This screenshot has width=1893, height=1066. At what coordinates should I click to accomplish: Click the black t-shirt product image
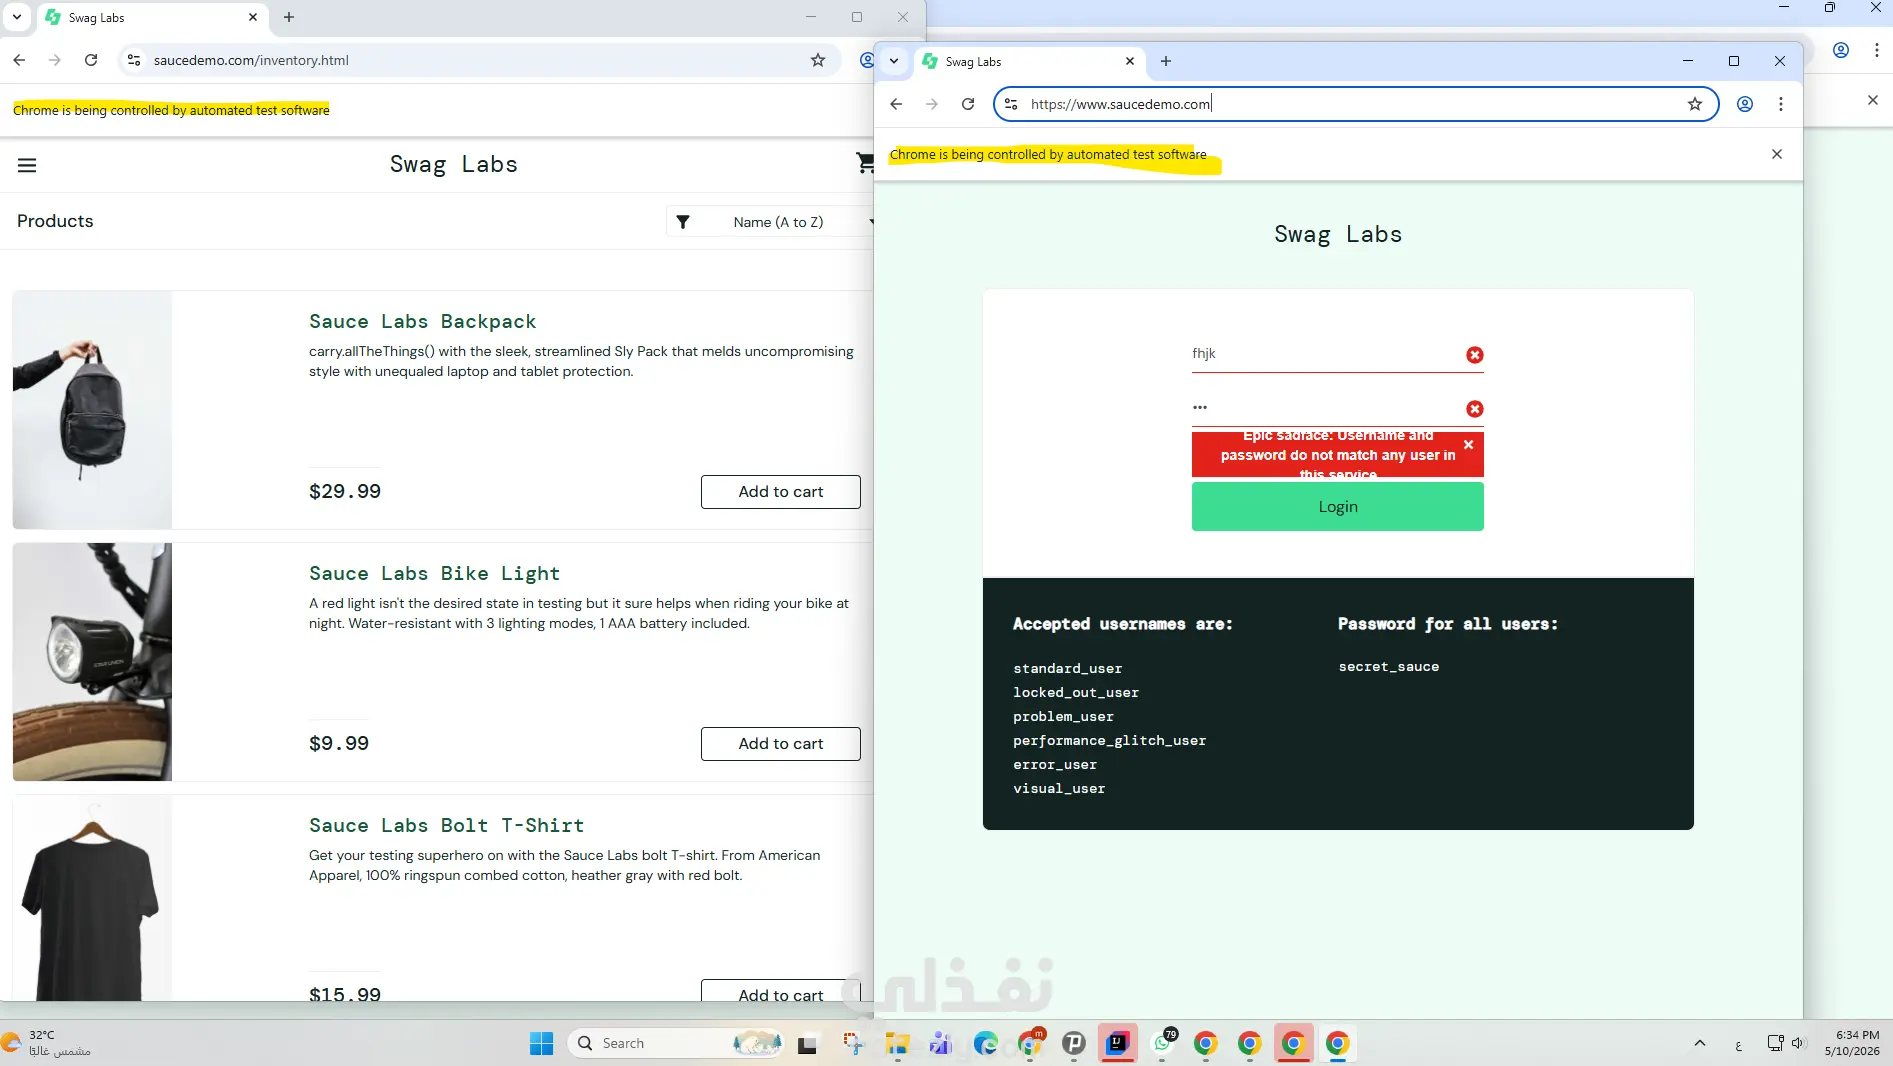click(92, 898)
